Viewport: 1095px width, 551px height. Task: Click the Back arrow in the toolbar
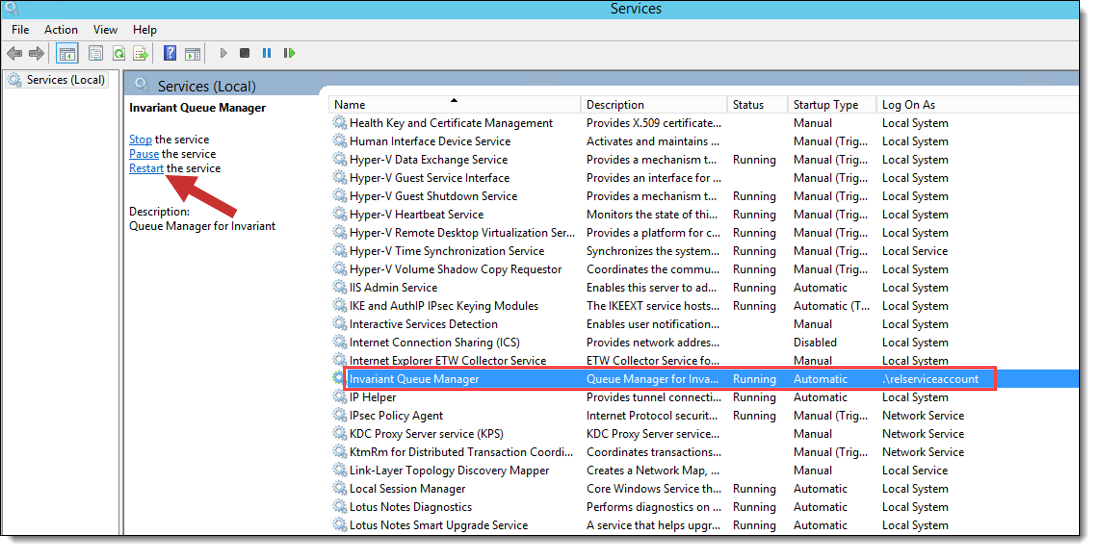coord(15,53)
